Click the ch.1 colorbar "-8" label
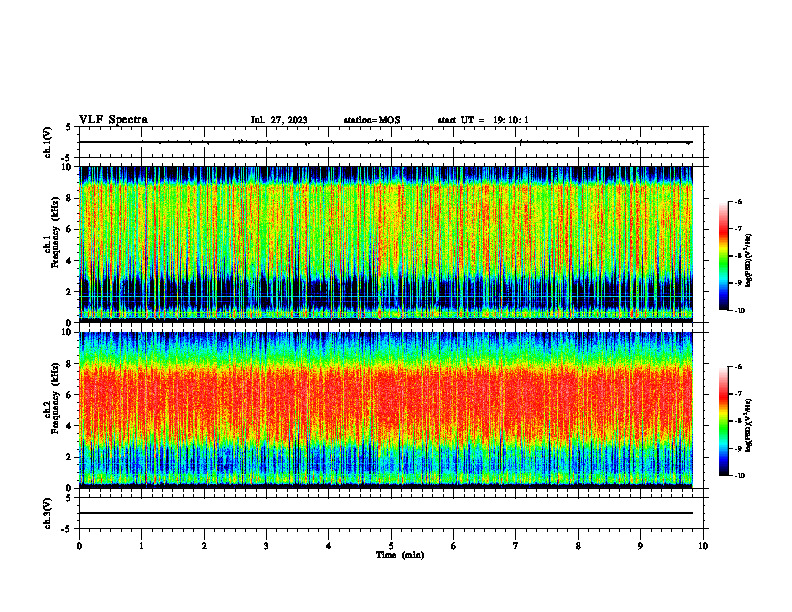The image size is (792, 612). (x=737, y=256)
